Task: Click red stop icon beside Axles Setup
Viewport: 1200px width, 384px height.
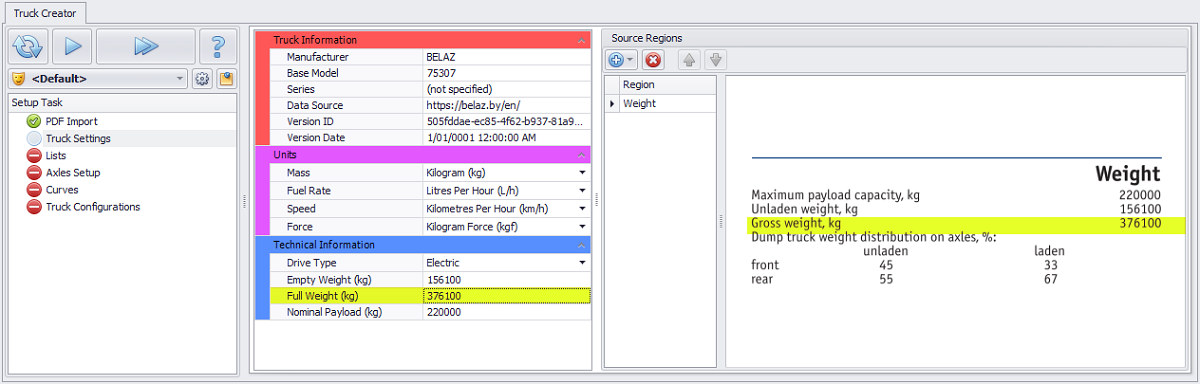Action: tap(33, 173)
